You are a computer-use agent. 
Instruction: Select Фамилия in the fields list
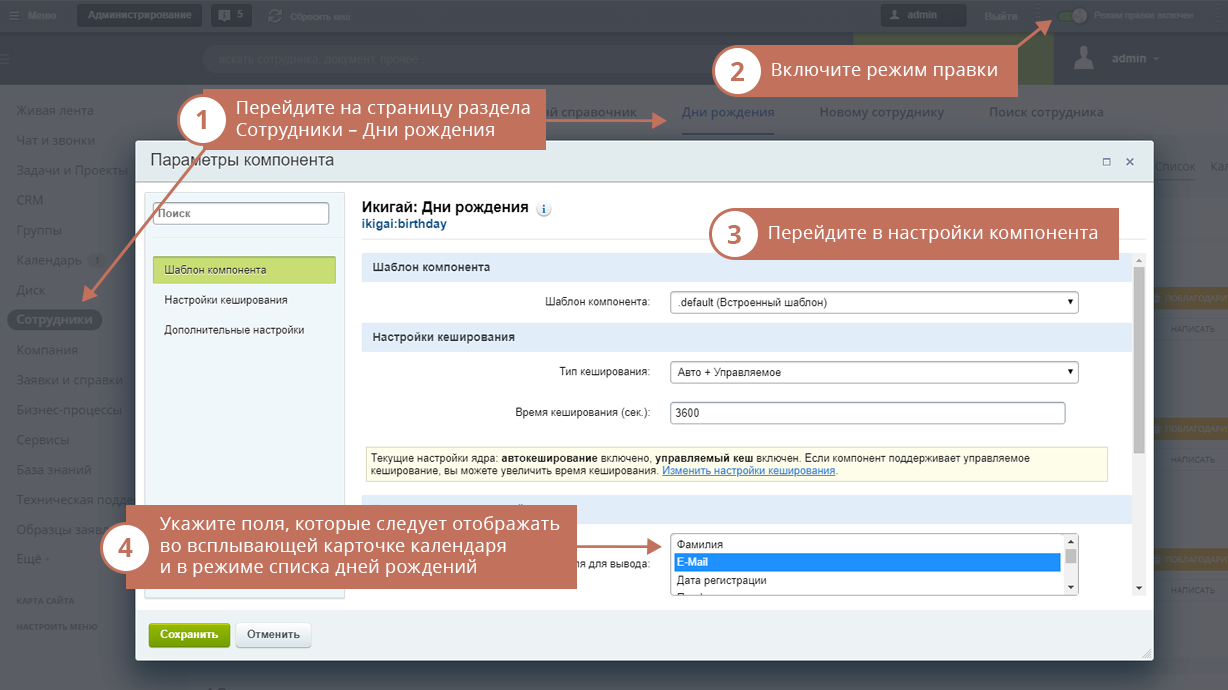point(867,544)
